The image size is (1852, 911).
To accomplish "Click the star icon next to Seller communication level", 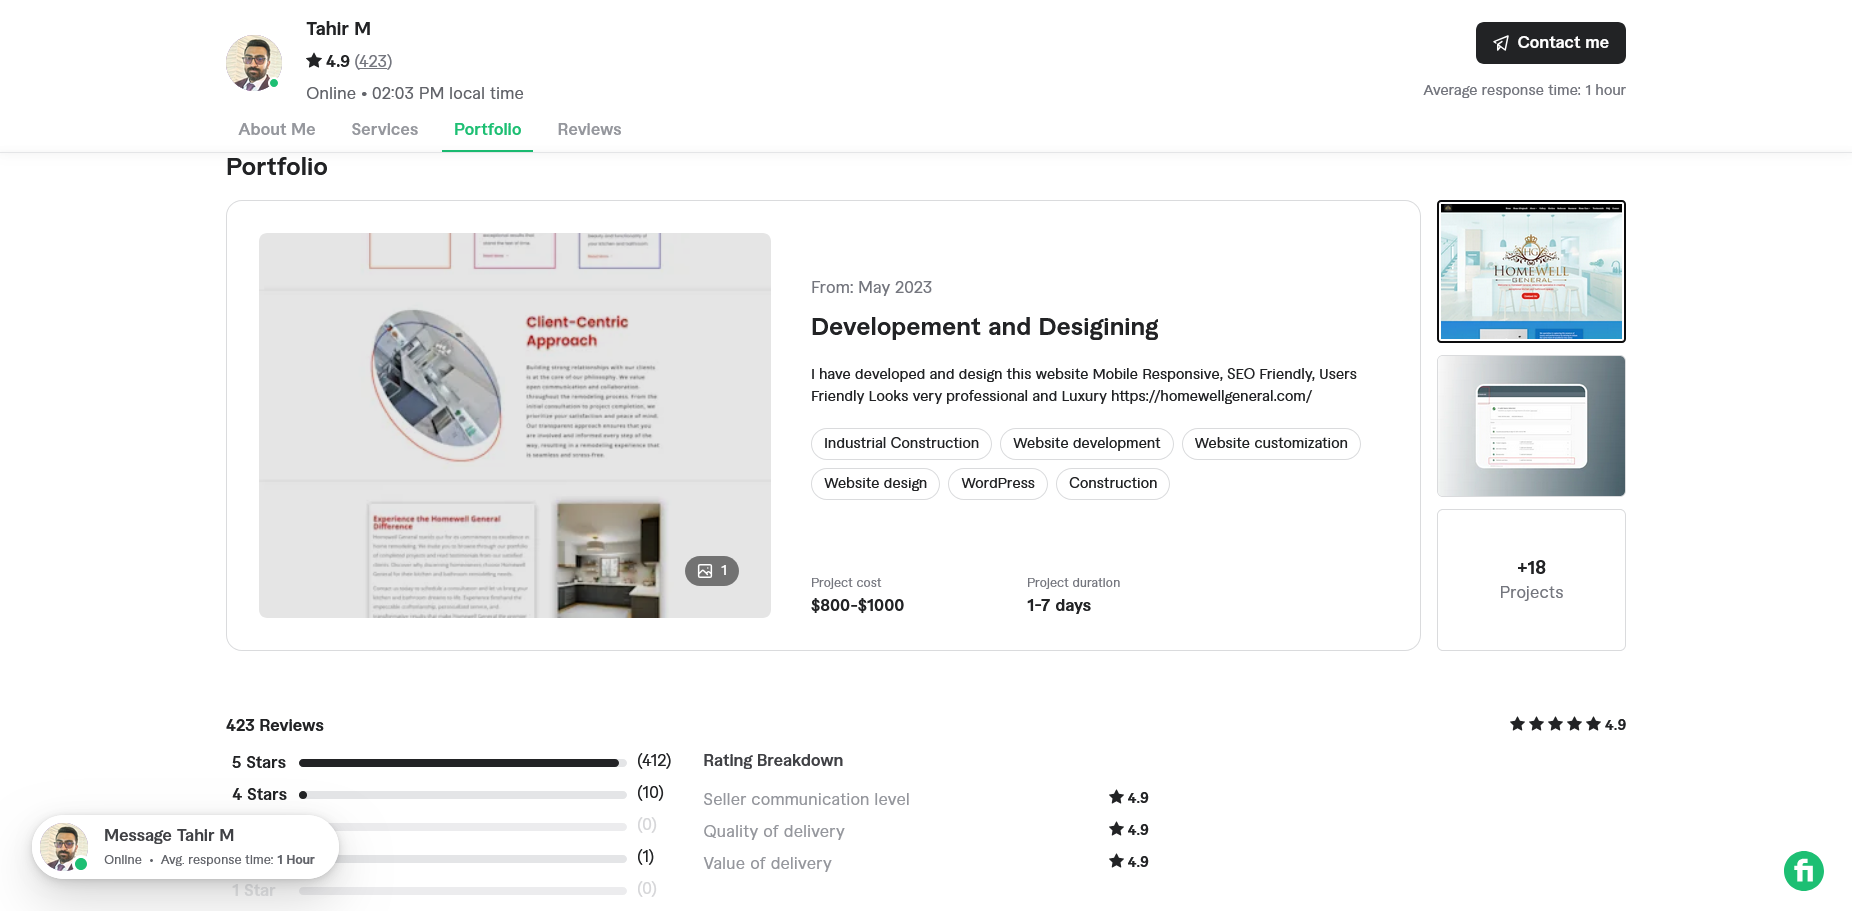I will (1116, 797).
